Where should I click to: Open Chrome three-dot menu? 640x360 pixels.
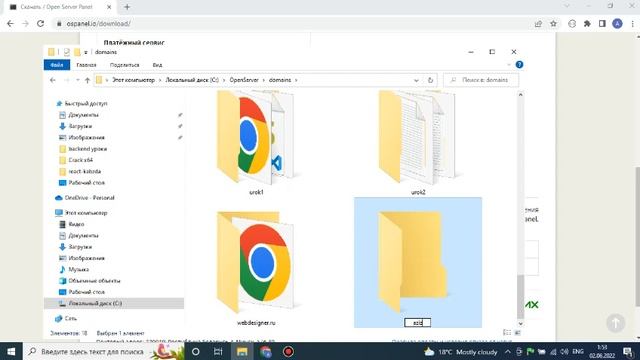pyautogui.click(x=632, y=24)
